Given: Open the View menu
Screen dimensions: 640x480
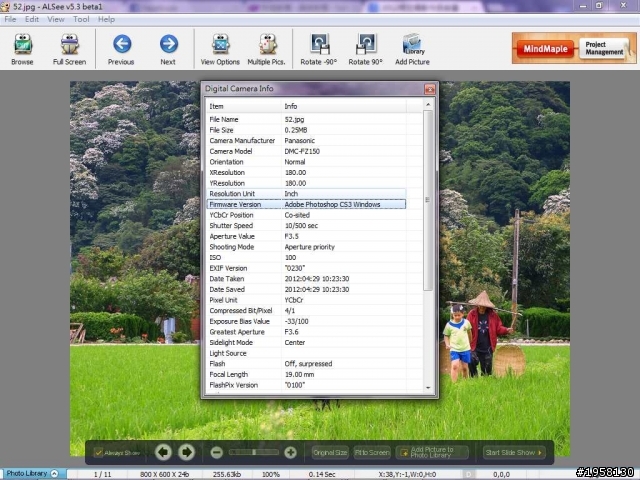Looking at the screenshot, I should coord(56,19).
